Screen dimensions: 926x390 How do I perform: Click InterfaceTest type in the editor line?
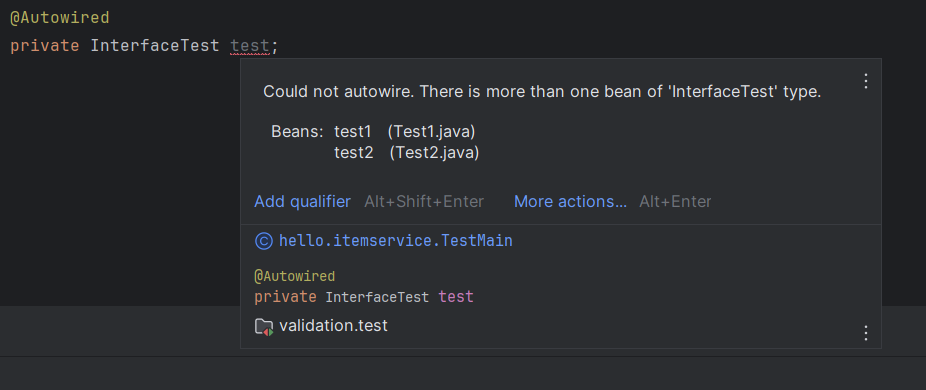[155, 46]
